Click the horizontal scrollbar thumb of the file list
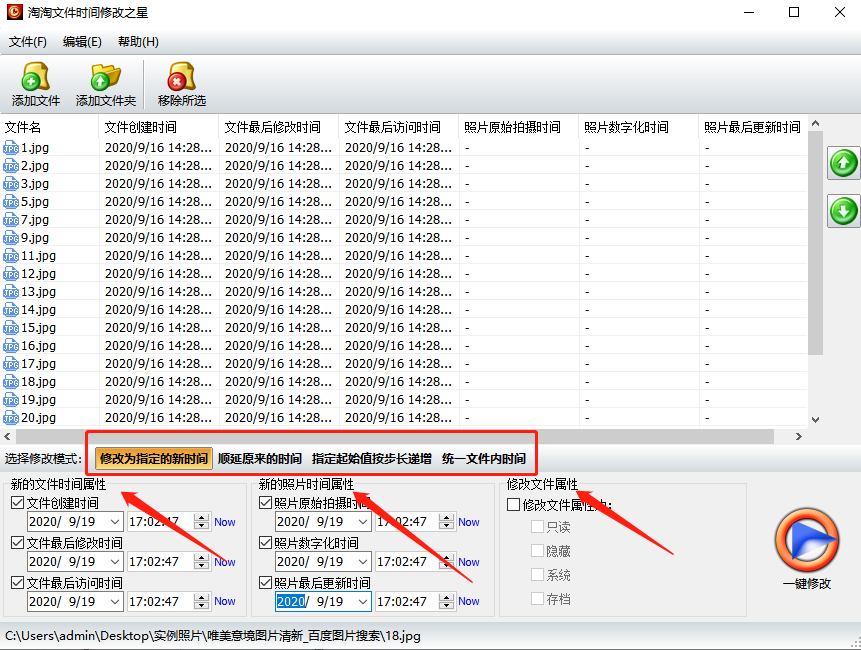Viewport: 861px width, 650px height. click(x=395, y=436)
